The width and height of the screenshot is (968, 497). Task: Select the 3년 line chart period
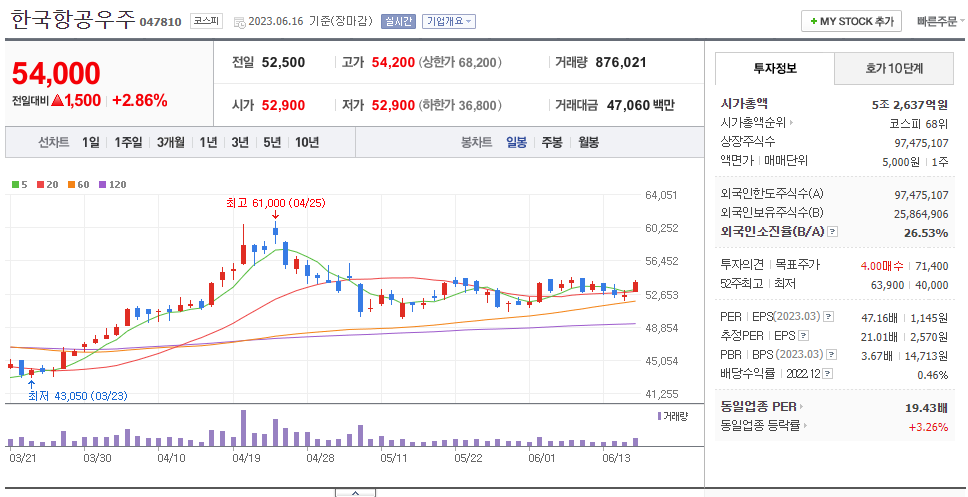(240, 143)
